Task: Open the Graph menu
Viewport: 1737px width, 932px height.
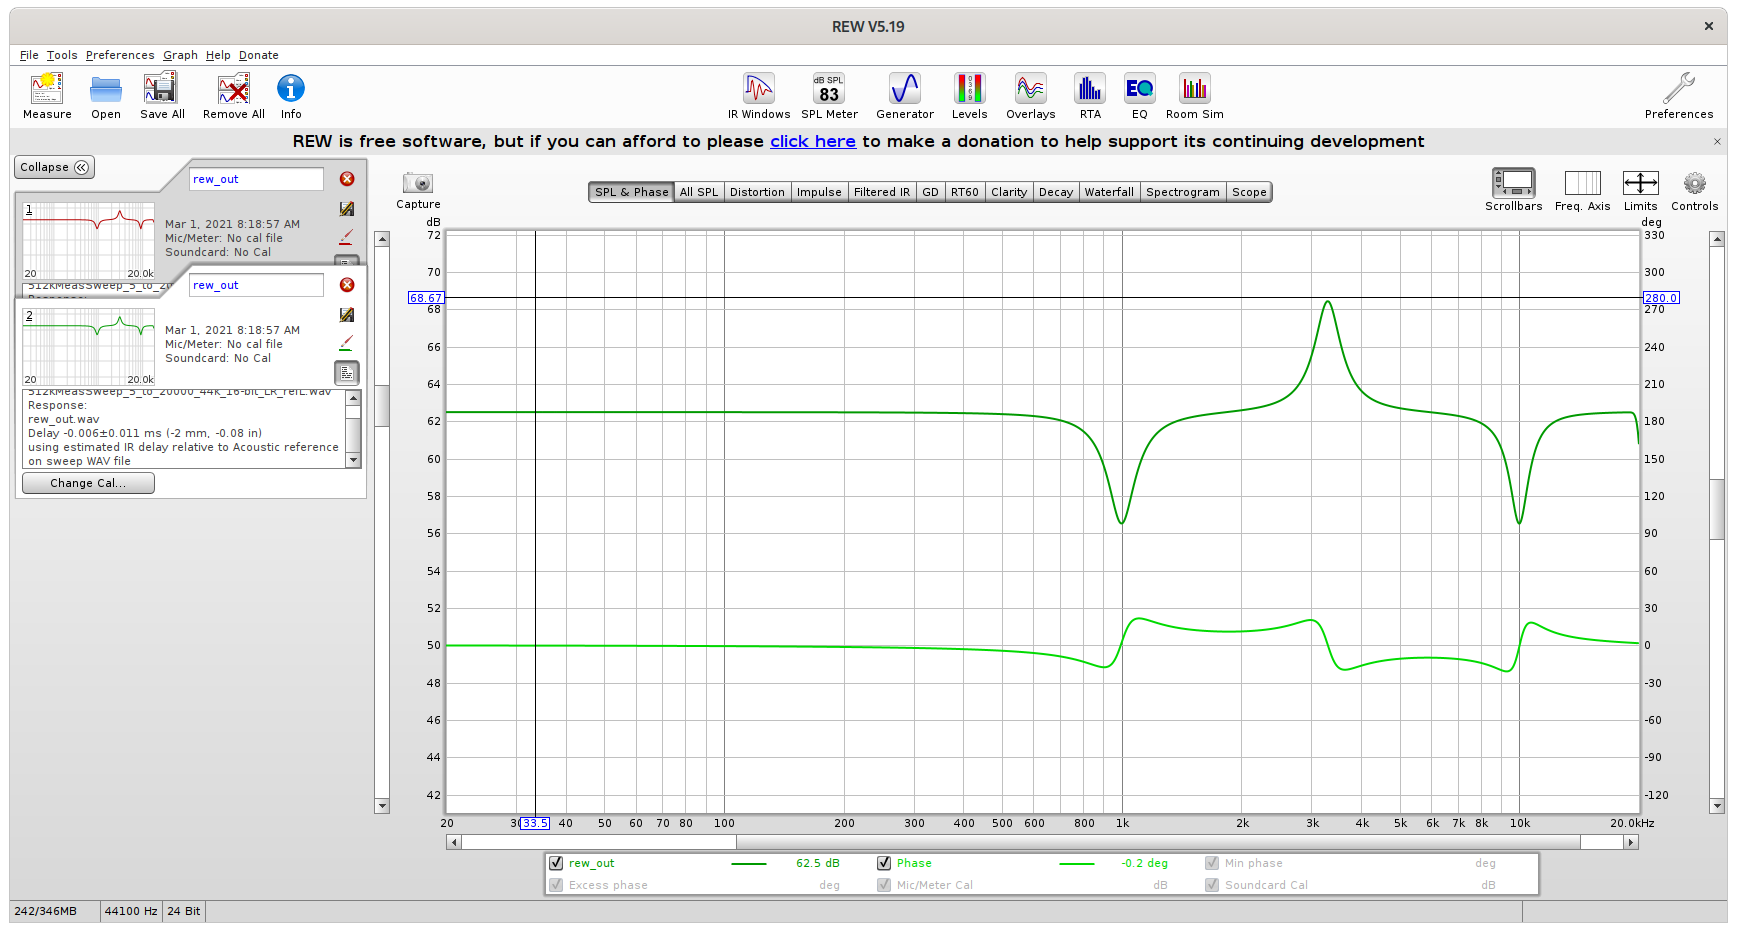Action: coord(181,55)
